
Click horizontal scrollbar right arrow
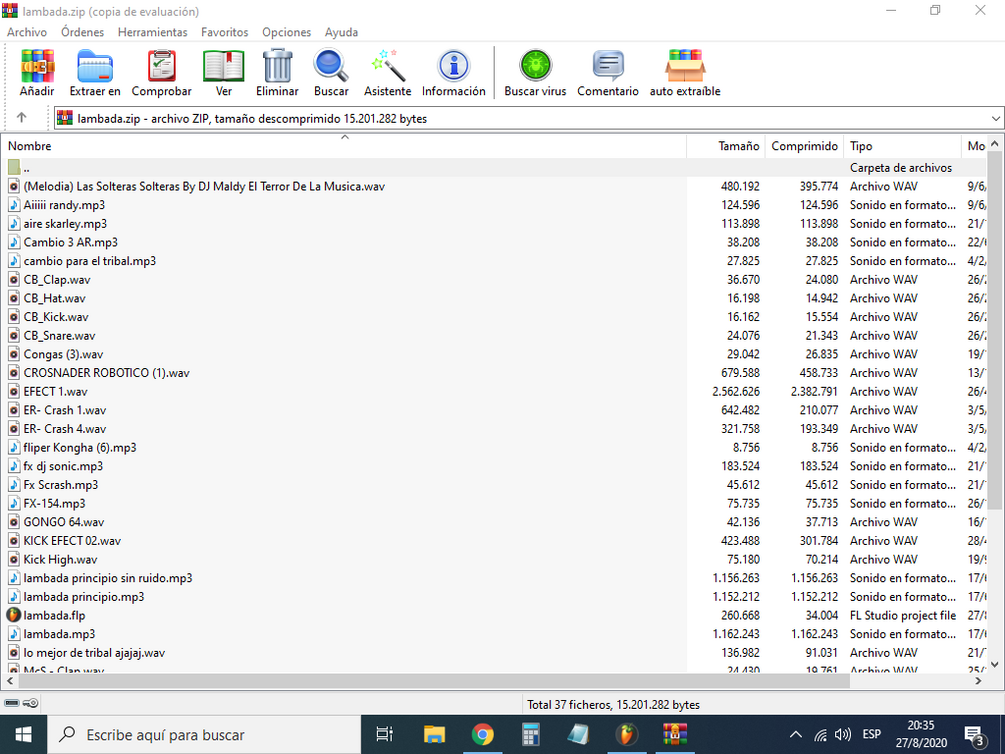pos(979,681)
